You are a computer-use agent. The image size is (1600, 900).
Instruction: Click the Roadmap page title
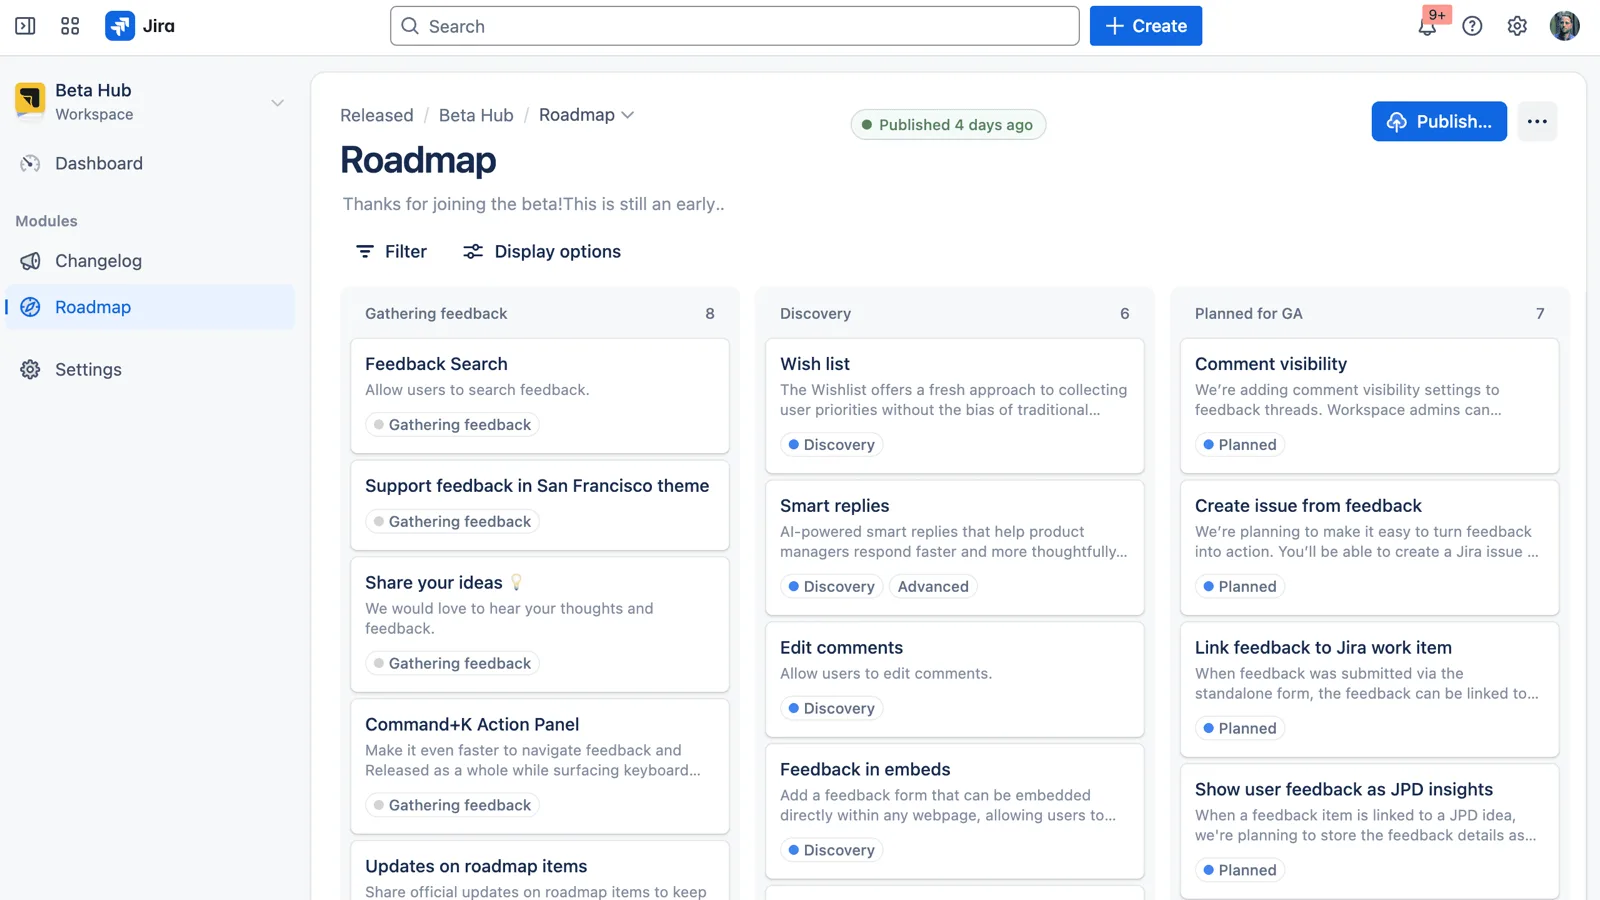point(418,160)
